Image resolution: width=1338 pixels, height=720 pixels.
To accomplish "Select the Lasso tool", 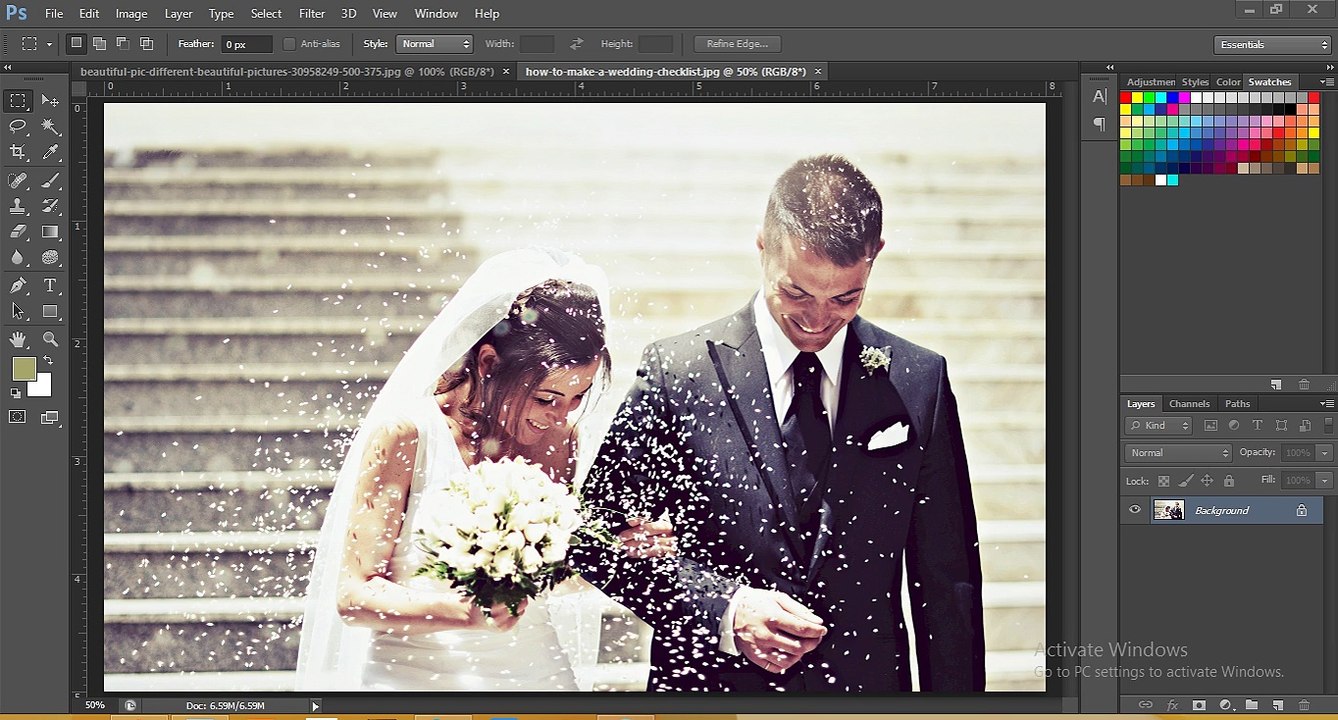I will (x=18, y=126).
